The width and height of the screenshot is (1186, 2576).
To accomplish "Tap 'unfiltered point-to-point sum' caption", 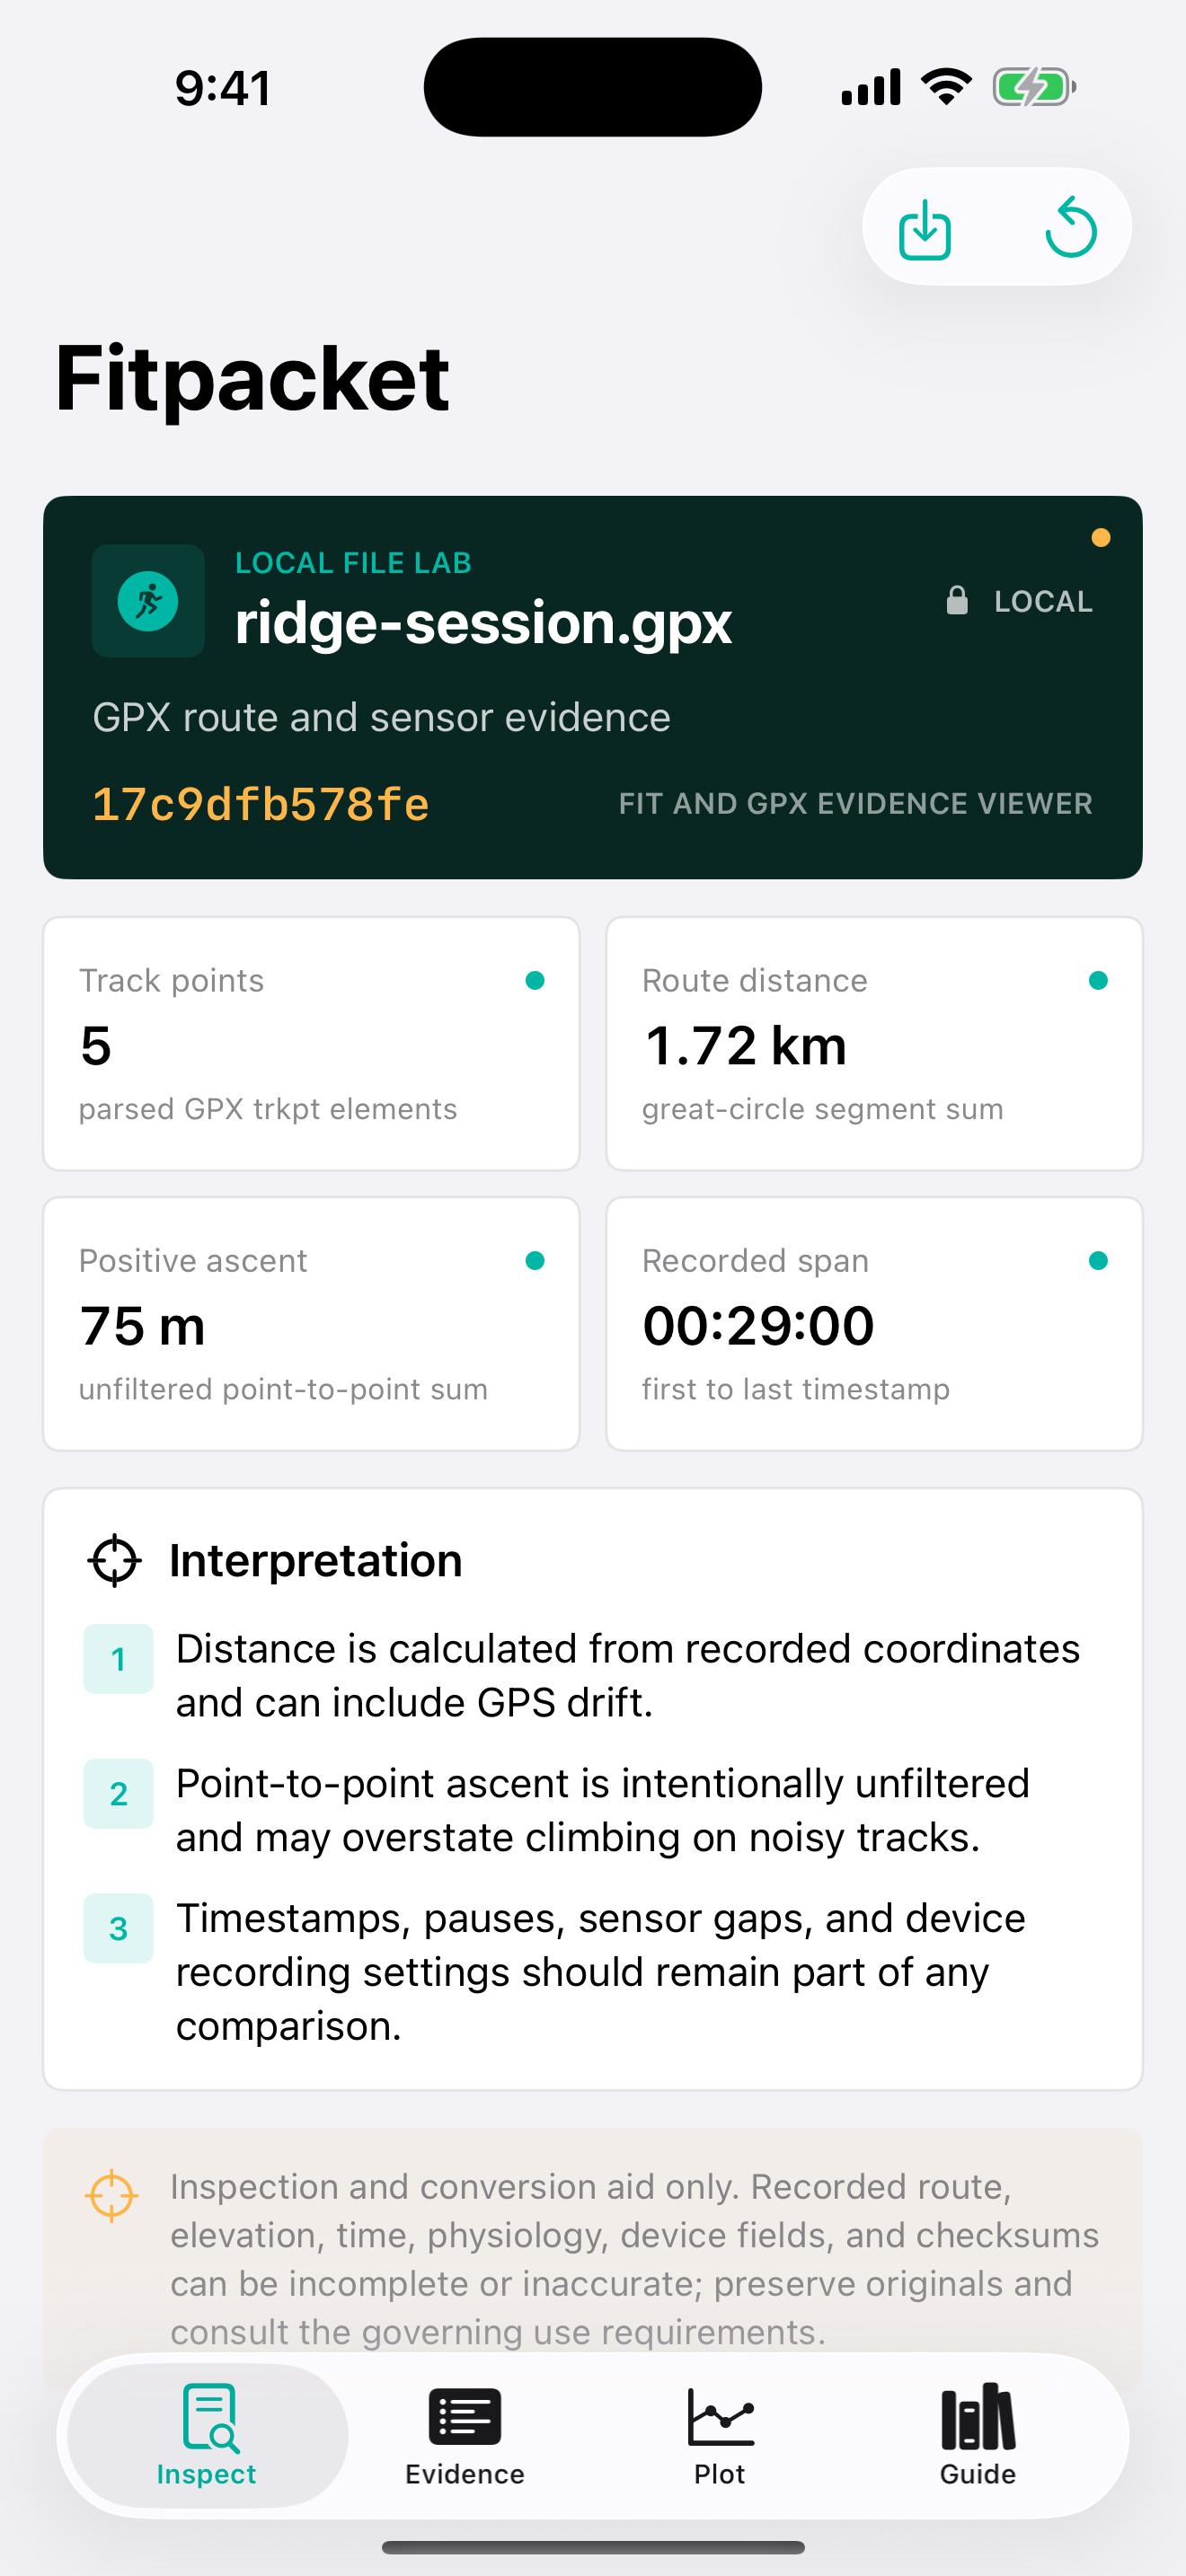I will (x=283, y=1389).
